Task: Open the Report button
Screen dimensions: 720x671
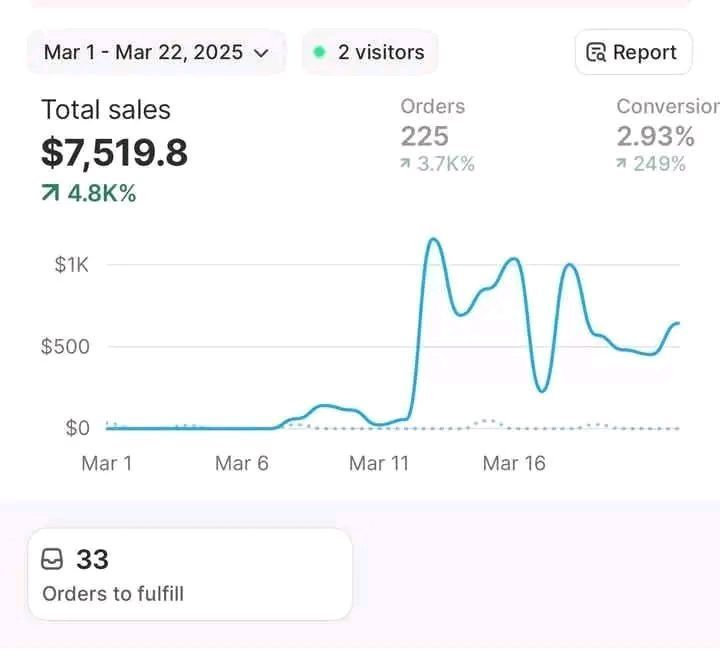Action: point(633,52)
